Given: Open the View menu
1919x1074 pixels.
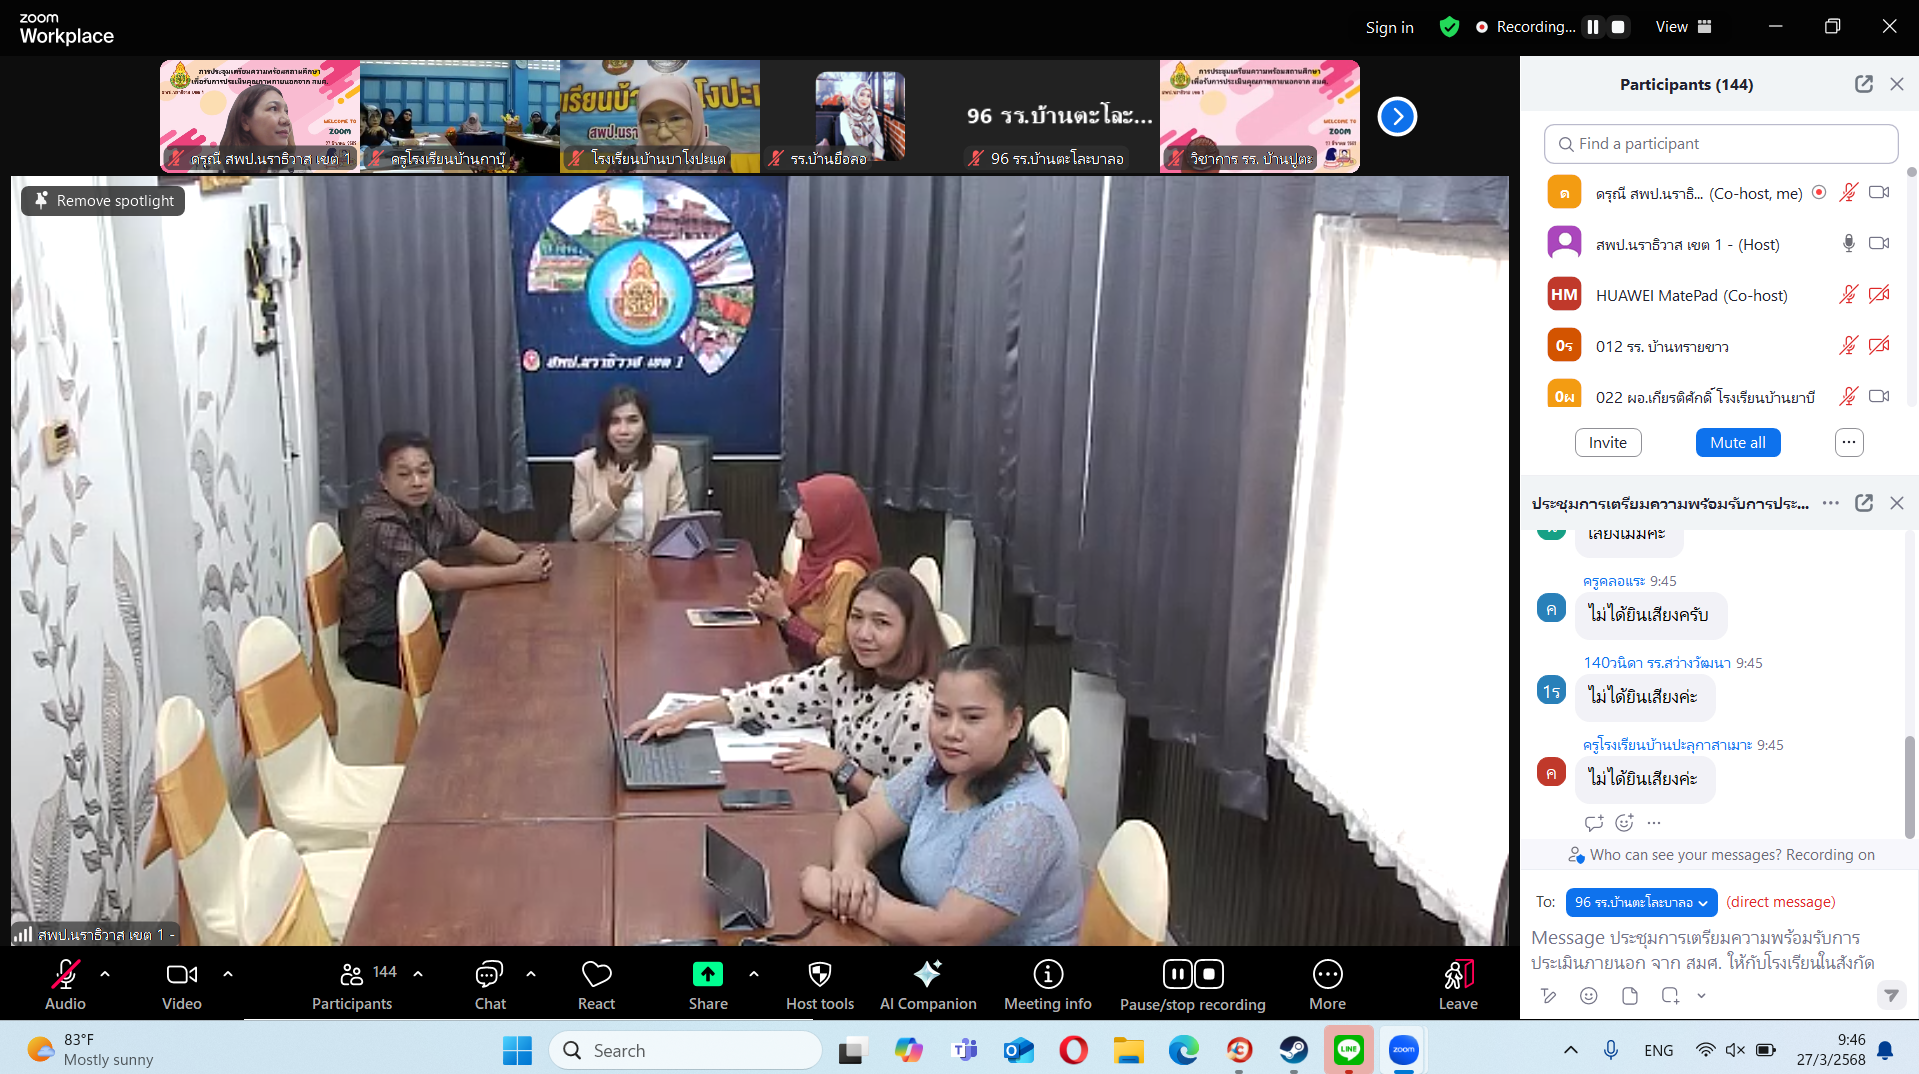Looking at the screenshot, I should point(1683,27).
